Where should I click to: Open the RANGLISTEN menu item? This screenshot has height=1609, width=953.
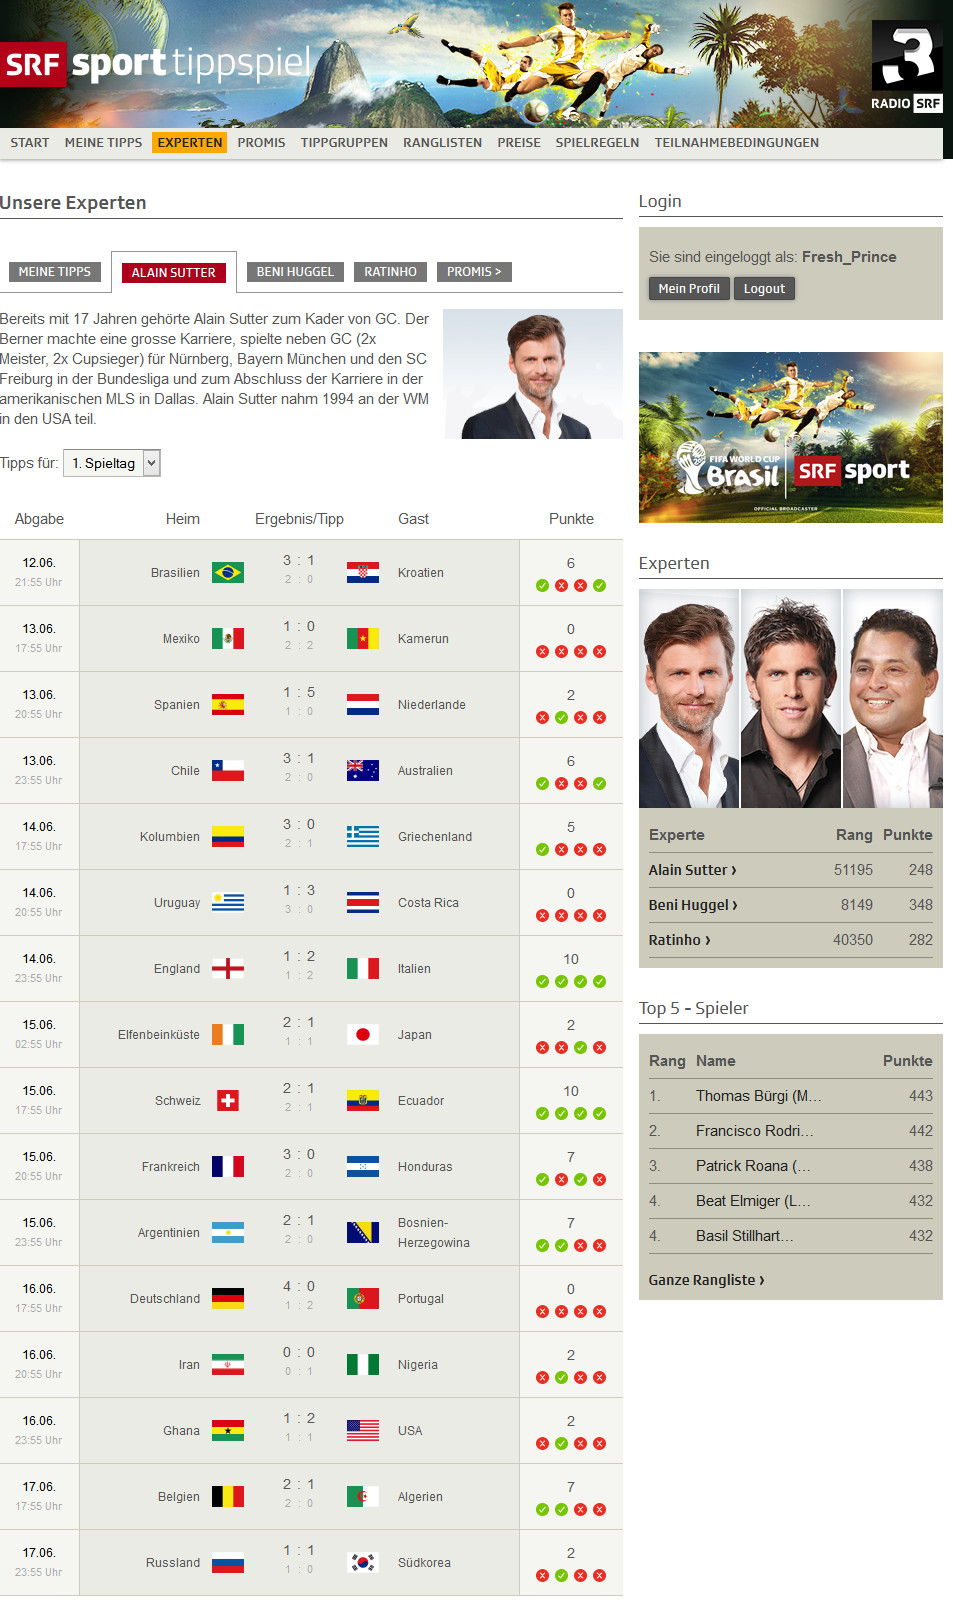pos(442,143)
